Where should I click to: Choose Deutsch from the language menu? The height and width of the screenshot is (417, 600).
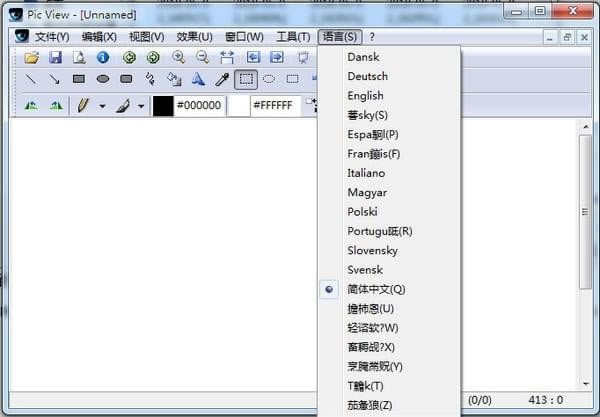pyautogui.click(x=367, y=76)
